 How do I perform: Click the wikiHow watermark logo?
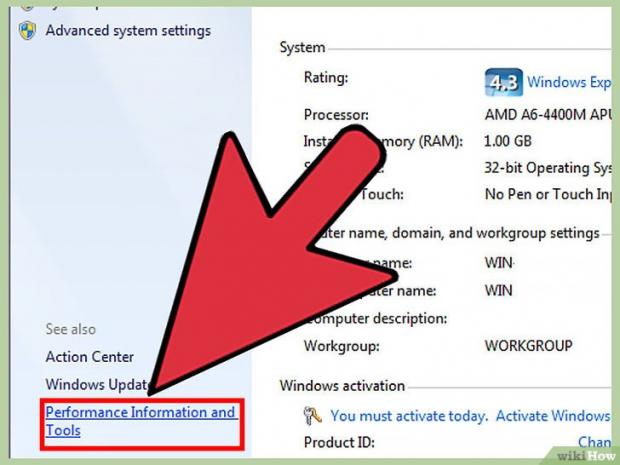tap(583, 454)
